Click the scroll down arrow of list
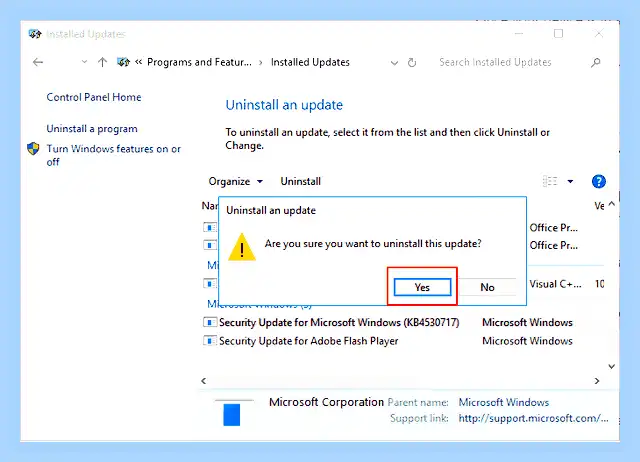This screenshot has width=640, height=462. (611, 366)
